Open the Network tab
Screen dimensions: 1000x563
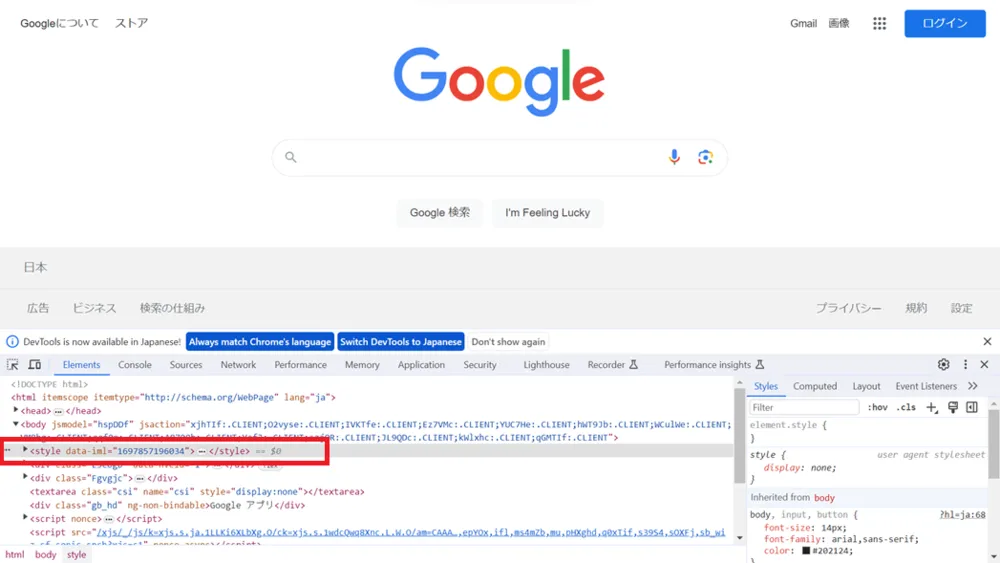click(238, 365)
